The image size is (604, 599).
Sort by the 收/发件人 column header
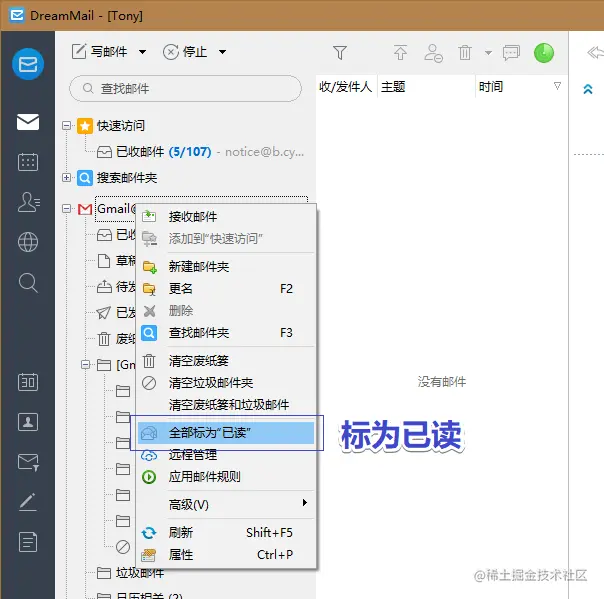tap(346, 87)
